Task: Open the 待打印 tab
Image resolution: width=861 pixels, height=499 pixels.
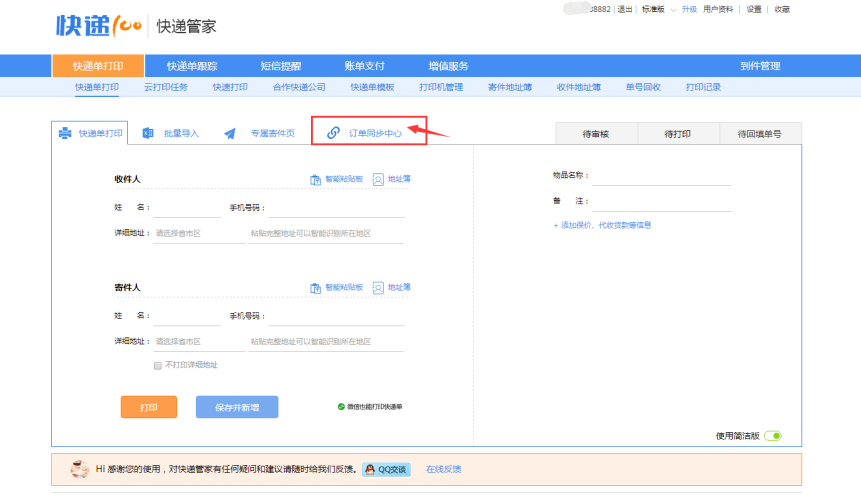Action: (x=678, y=133)
